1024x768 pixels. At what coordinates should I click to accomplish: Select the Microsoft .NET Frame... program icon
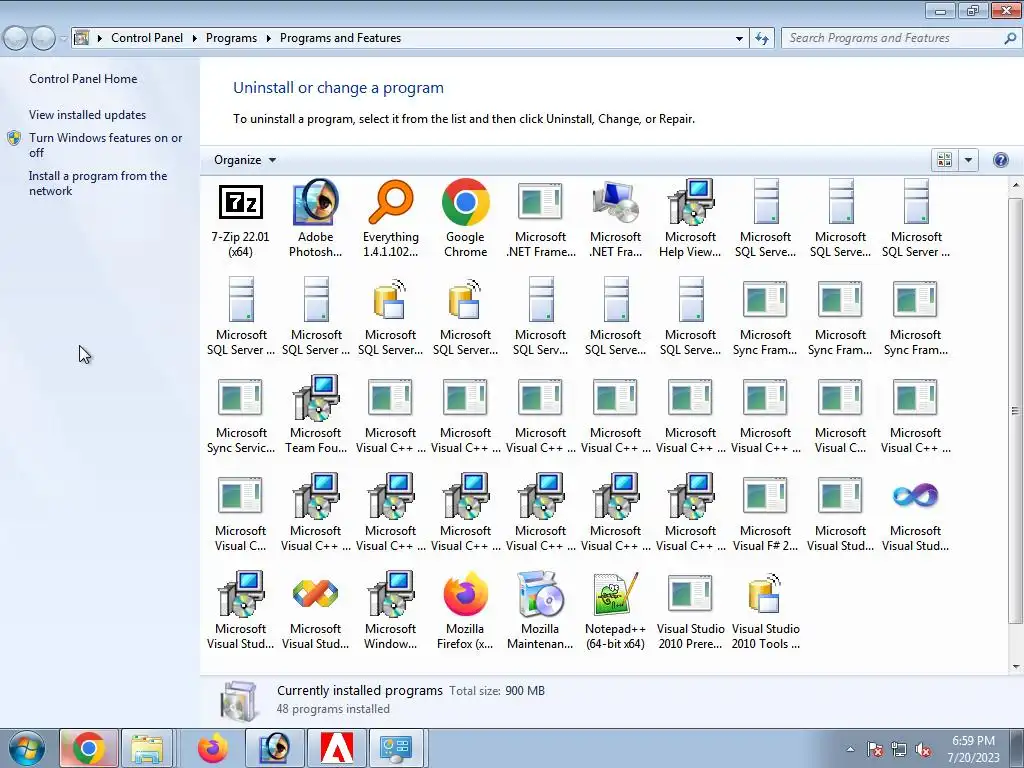pyautogui.click(x=540, y=219)
